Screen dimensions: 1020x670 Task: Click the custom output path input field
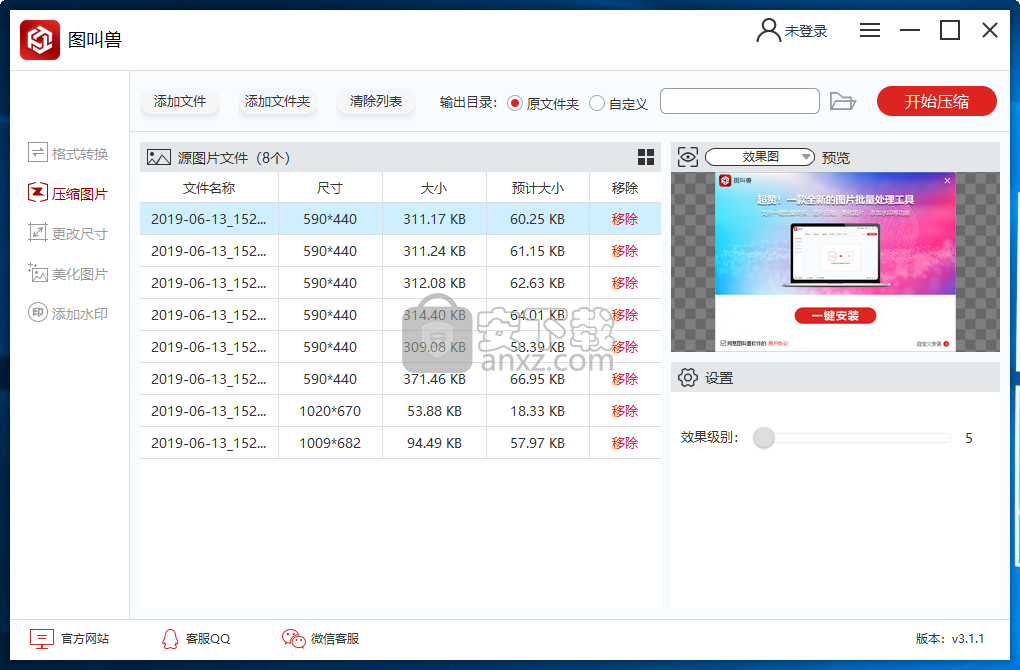(x=740, y=101)
